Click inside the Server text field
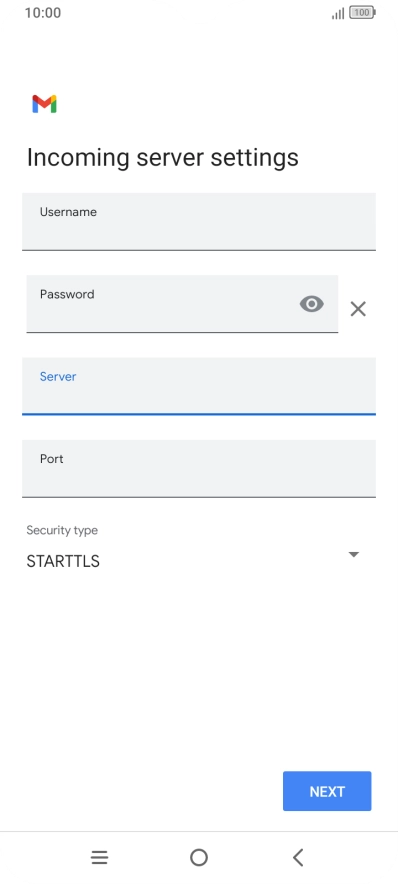The width and height of the screenshot is (398, 884). [x=199, y=386]
